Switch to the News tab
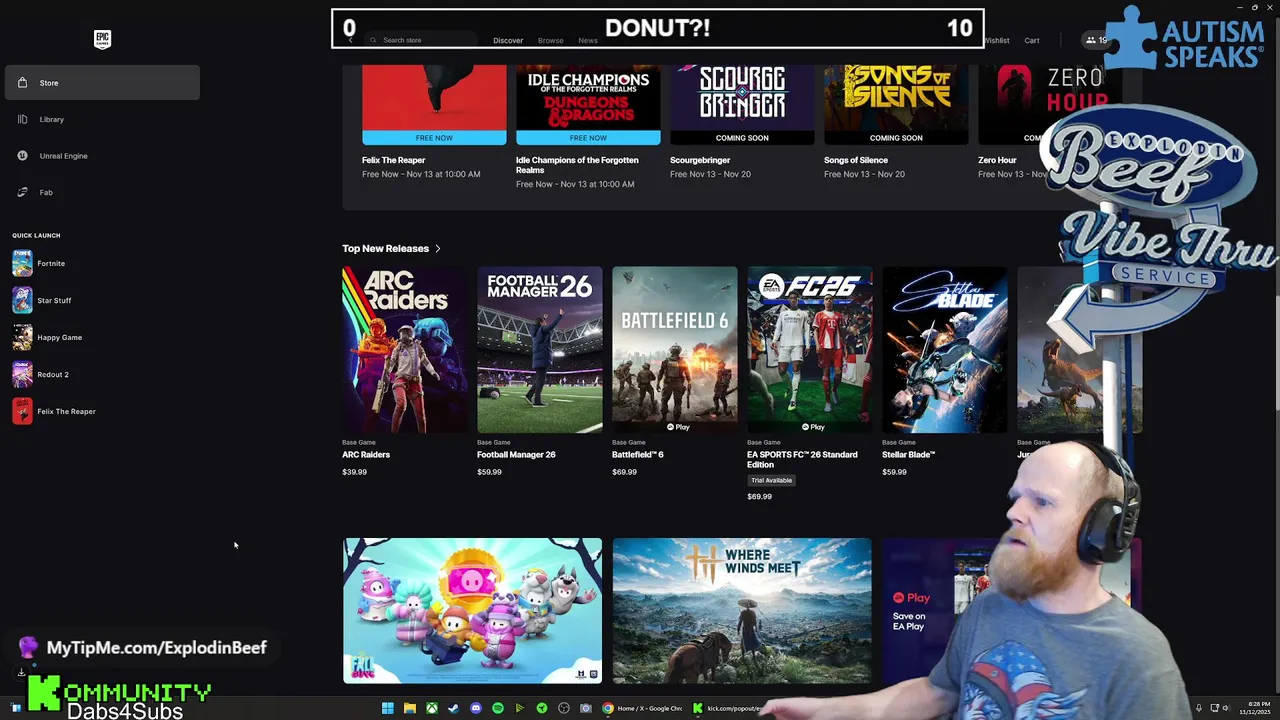Image resolution: width=1280 pixels, height=720 pixels. pos(588,40)
